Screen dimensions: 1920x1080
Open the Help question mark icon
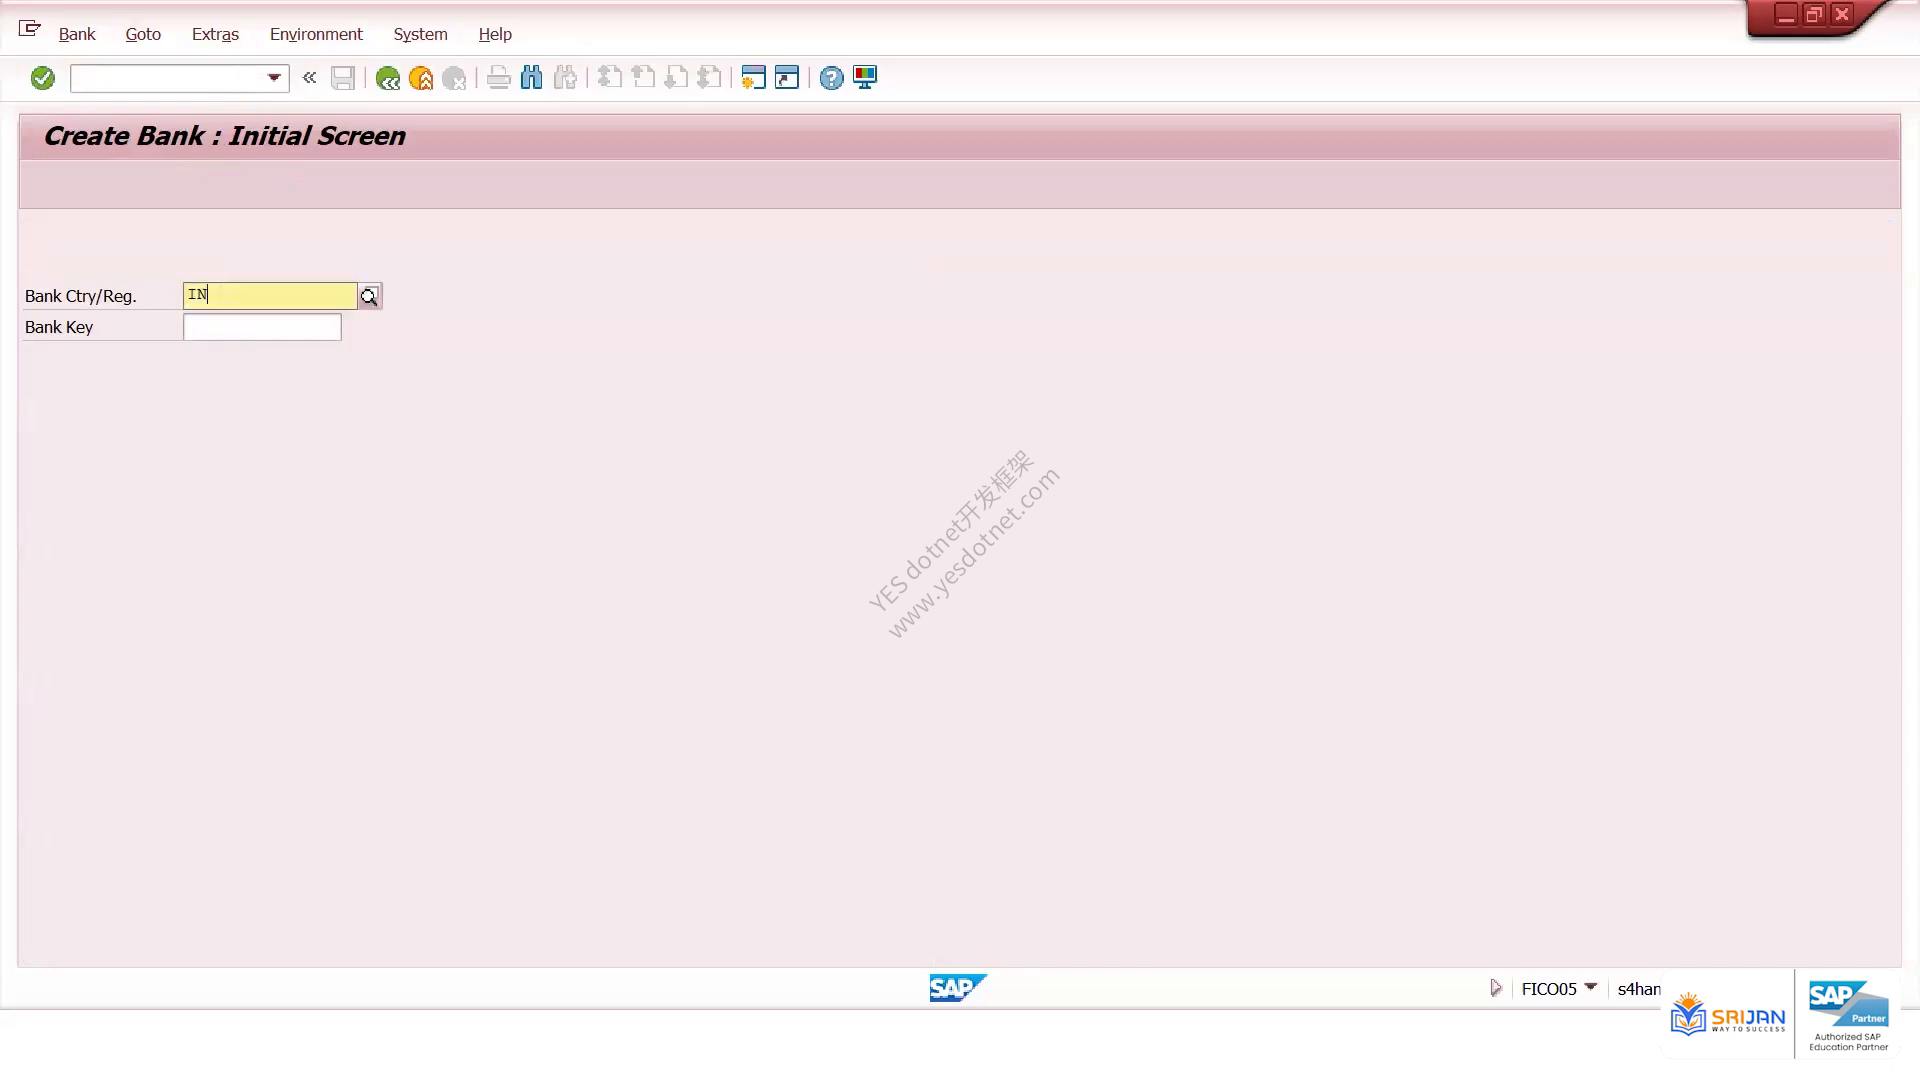[x=831, y=78]
